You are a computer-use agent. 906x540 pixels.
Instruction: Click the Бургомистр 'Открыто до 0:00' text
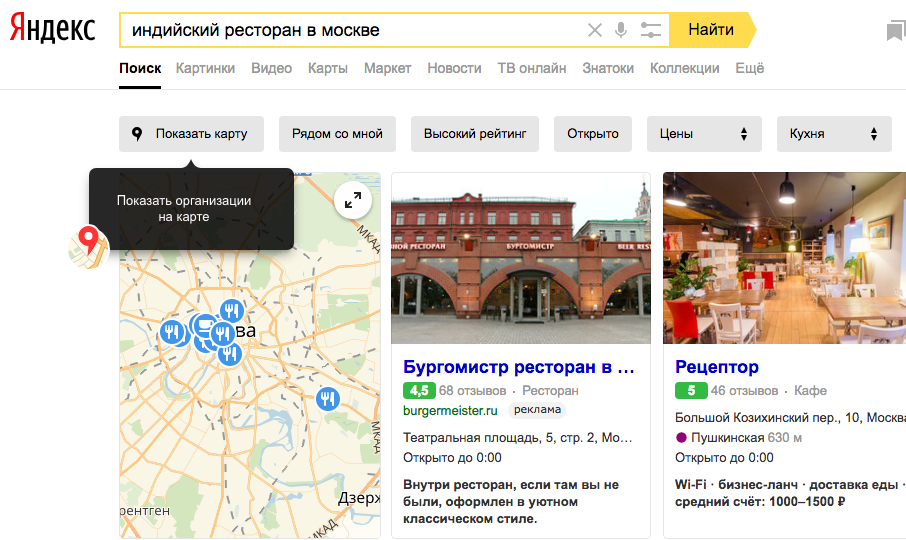click(452, 458)
